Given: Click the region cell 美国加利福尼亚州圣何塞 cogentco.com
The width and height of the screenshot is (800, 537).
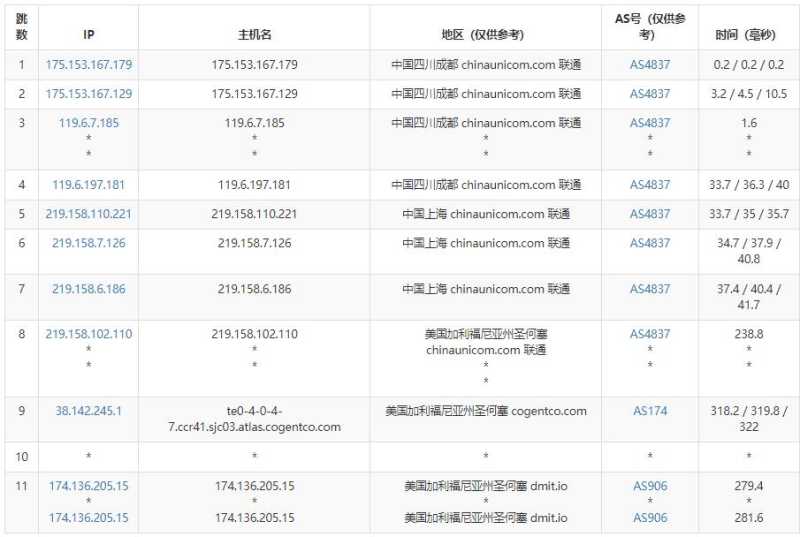Looking at the screenshot, I should 486,411.
